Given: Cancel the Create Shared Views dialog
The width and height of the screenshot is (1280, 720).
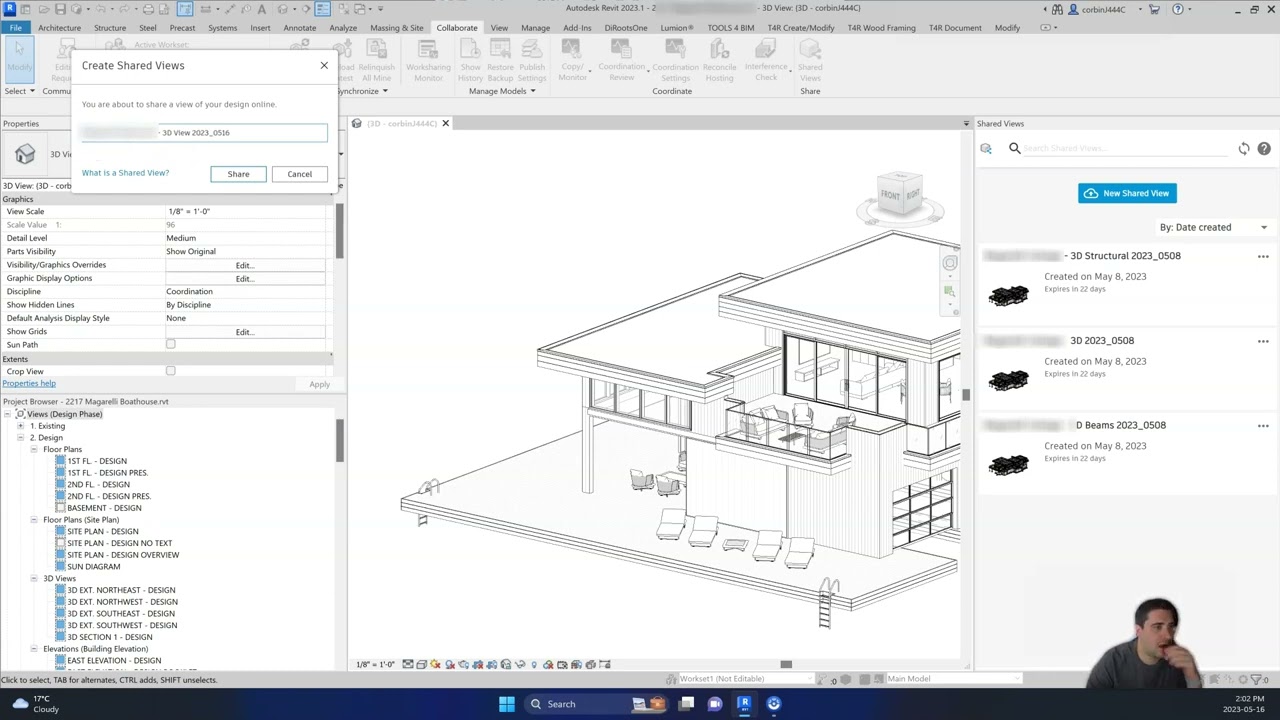Looking at the screenshot, I should tap(299, 174).
